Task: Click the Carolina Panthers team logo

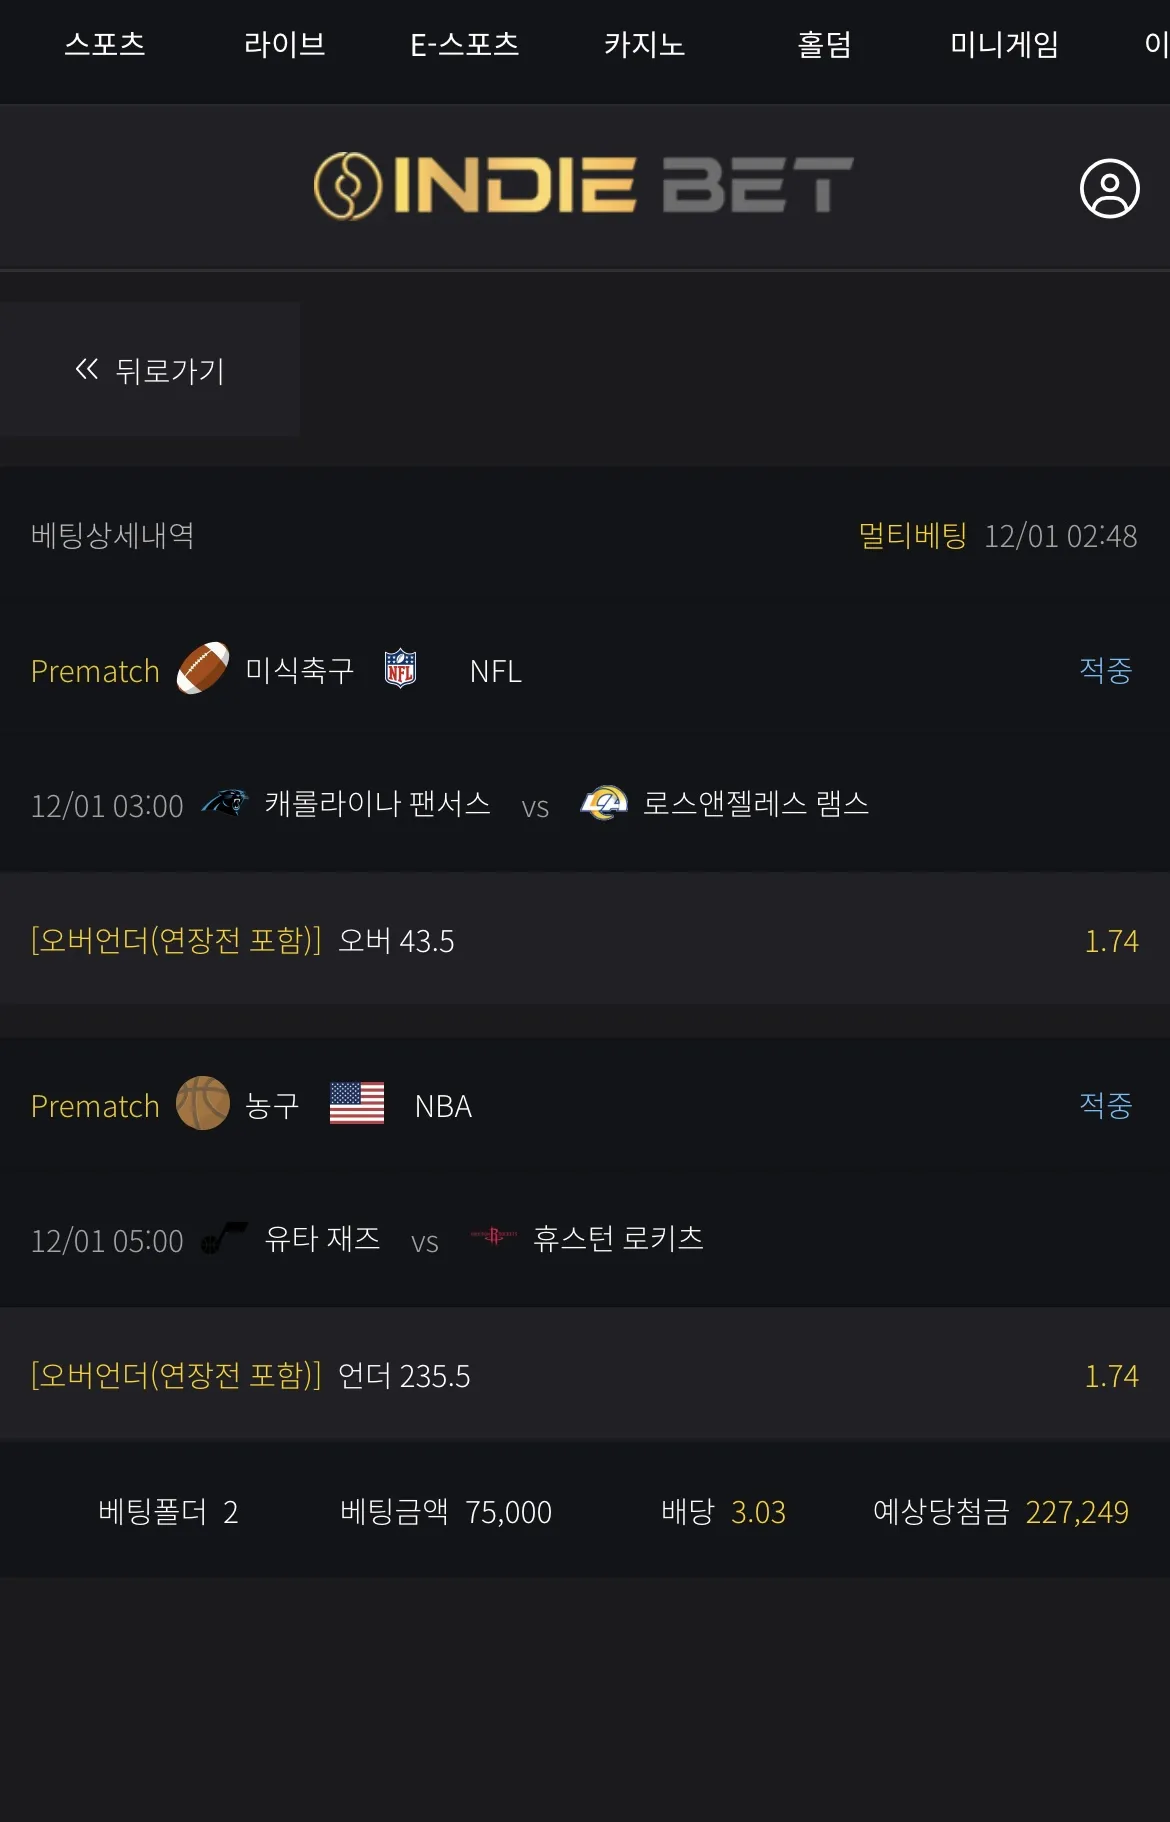Action: point(224,802)
